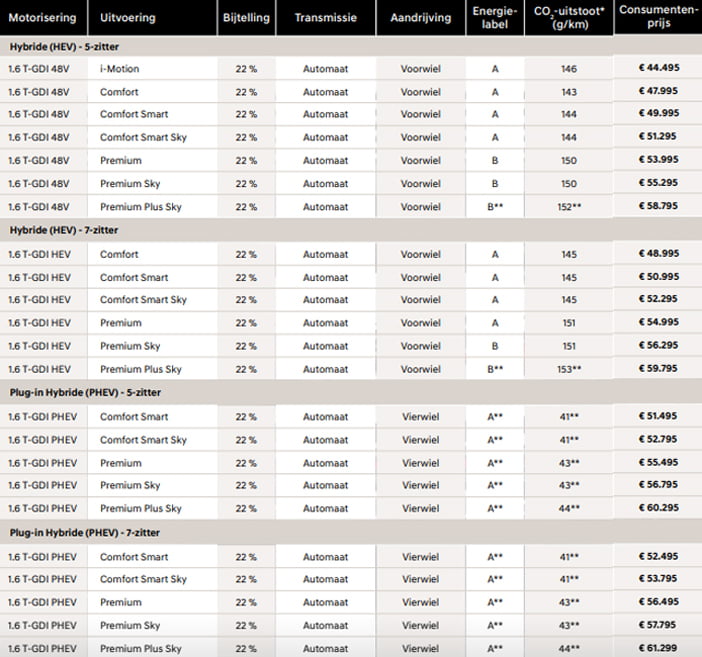This screenshot has height=657, width=702.
Task: Click the i-Motion trim cell
Action: tap(120, 69)
